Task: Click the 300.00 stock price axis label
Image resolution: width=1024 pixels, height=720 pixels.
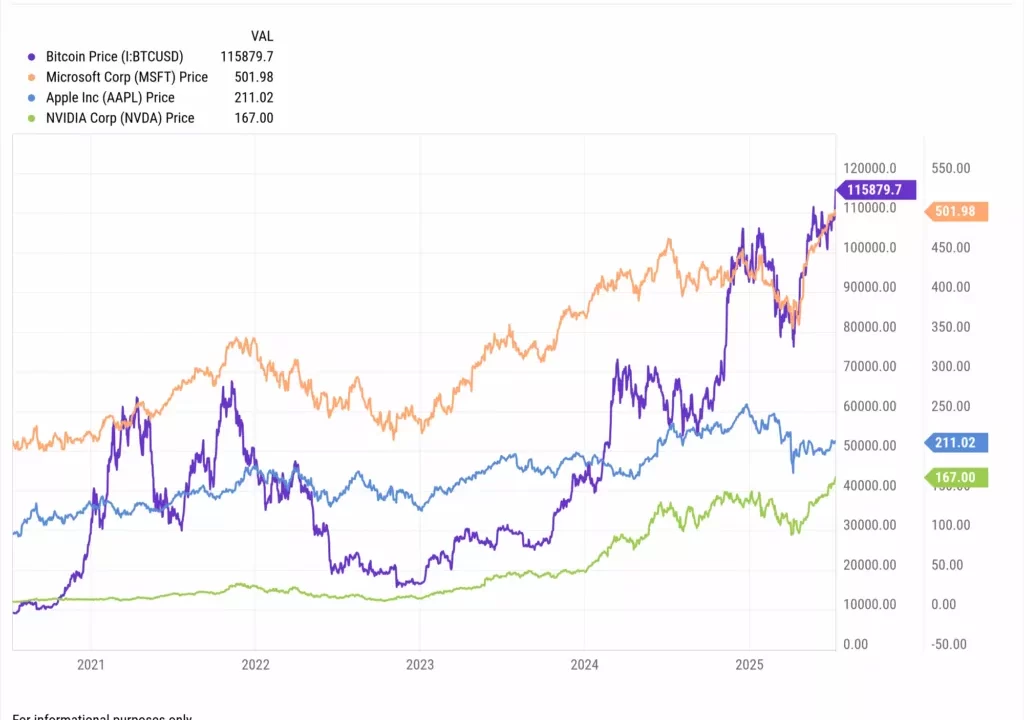Action: coord(950,366)
